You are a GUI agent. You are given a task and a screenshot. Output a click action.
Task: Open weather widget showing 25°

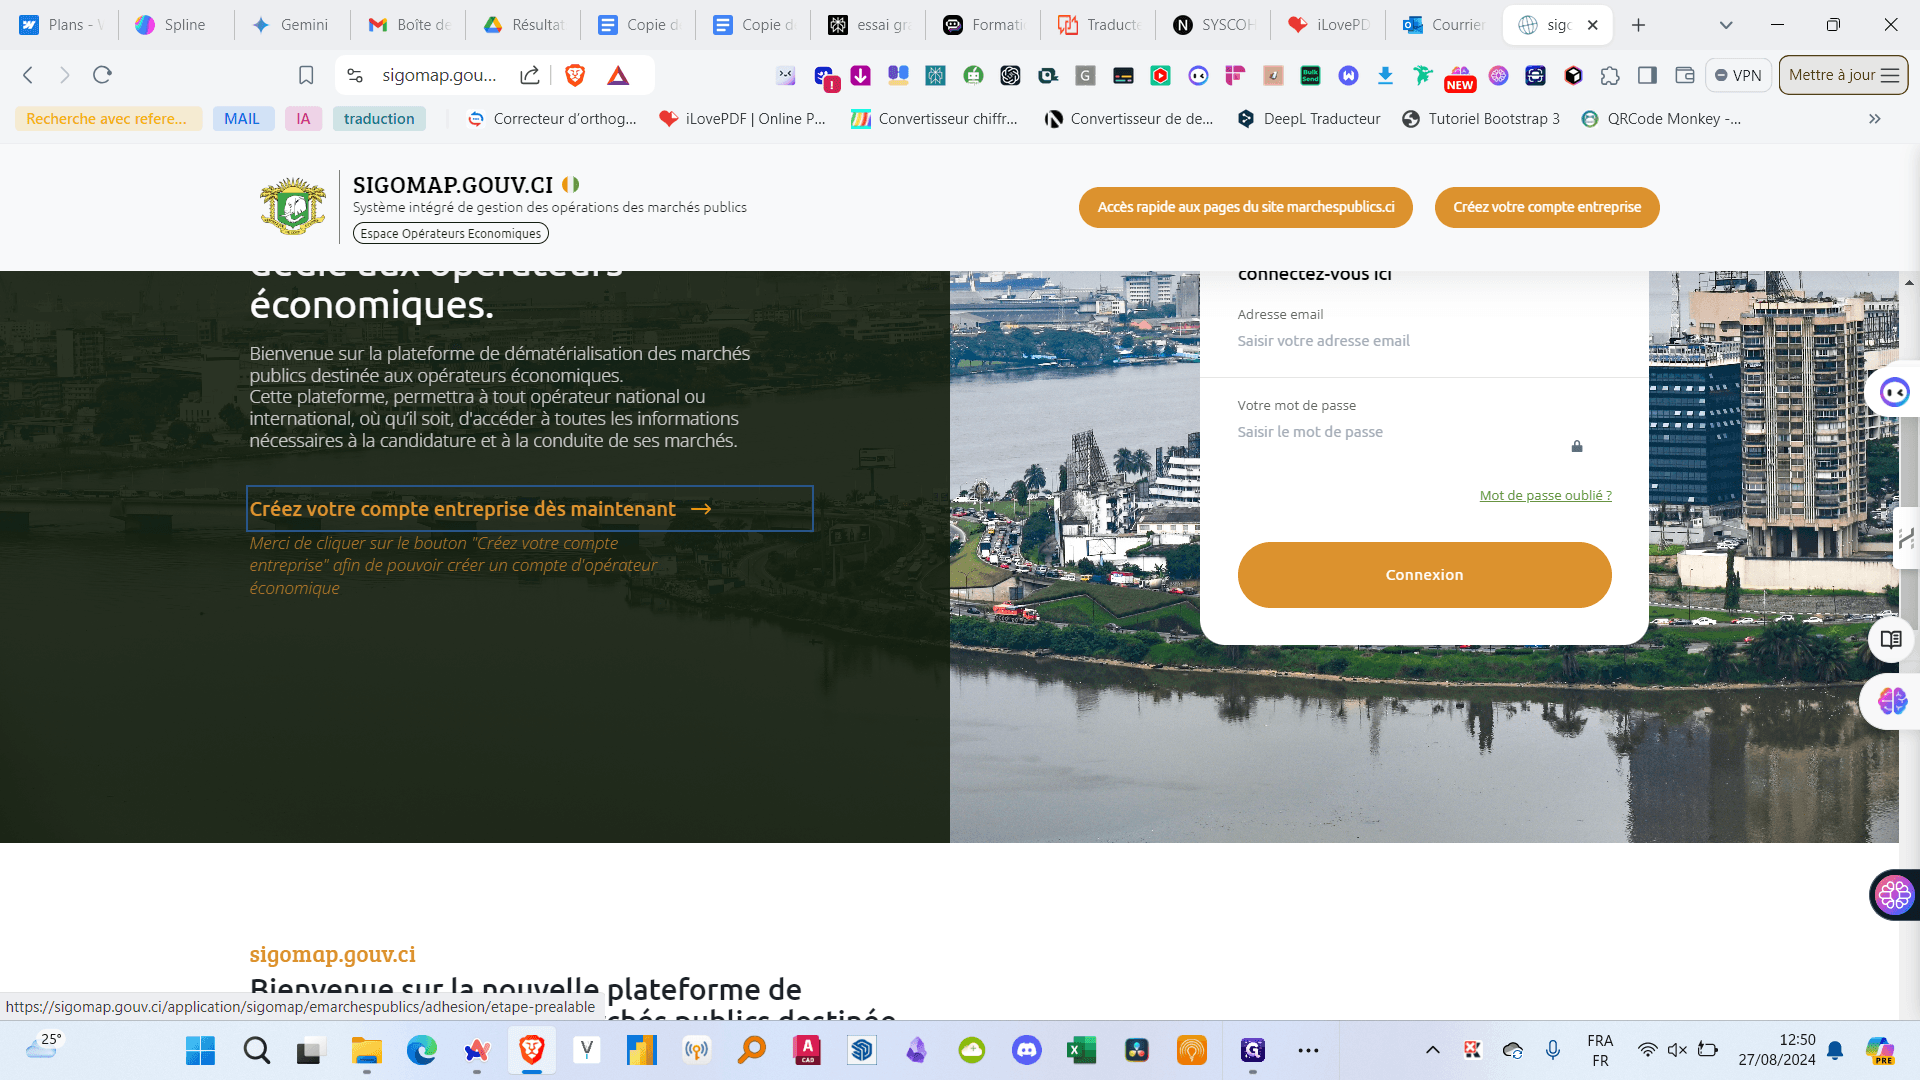click(43, 1046)
